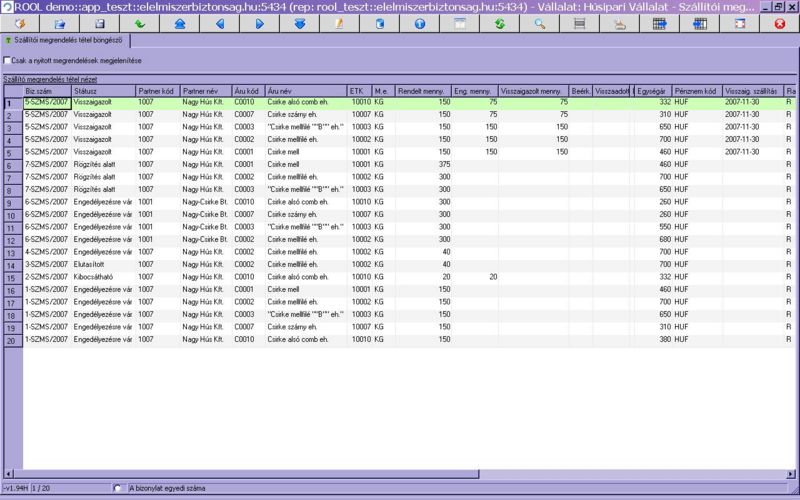
Task: Go to previous record with left arrow
Action: pos(219,23)
